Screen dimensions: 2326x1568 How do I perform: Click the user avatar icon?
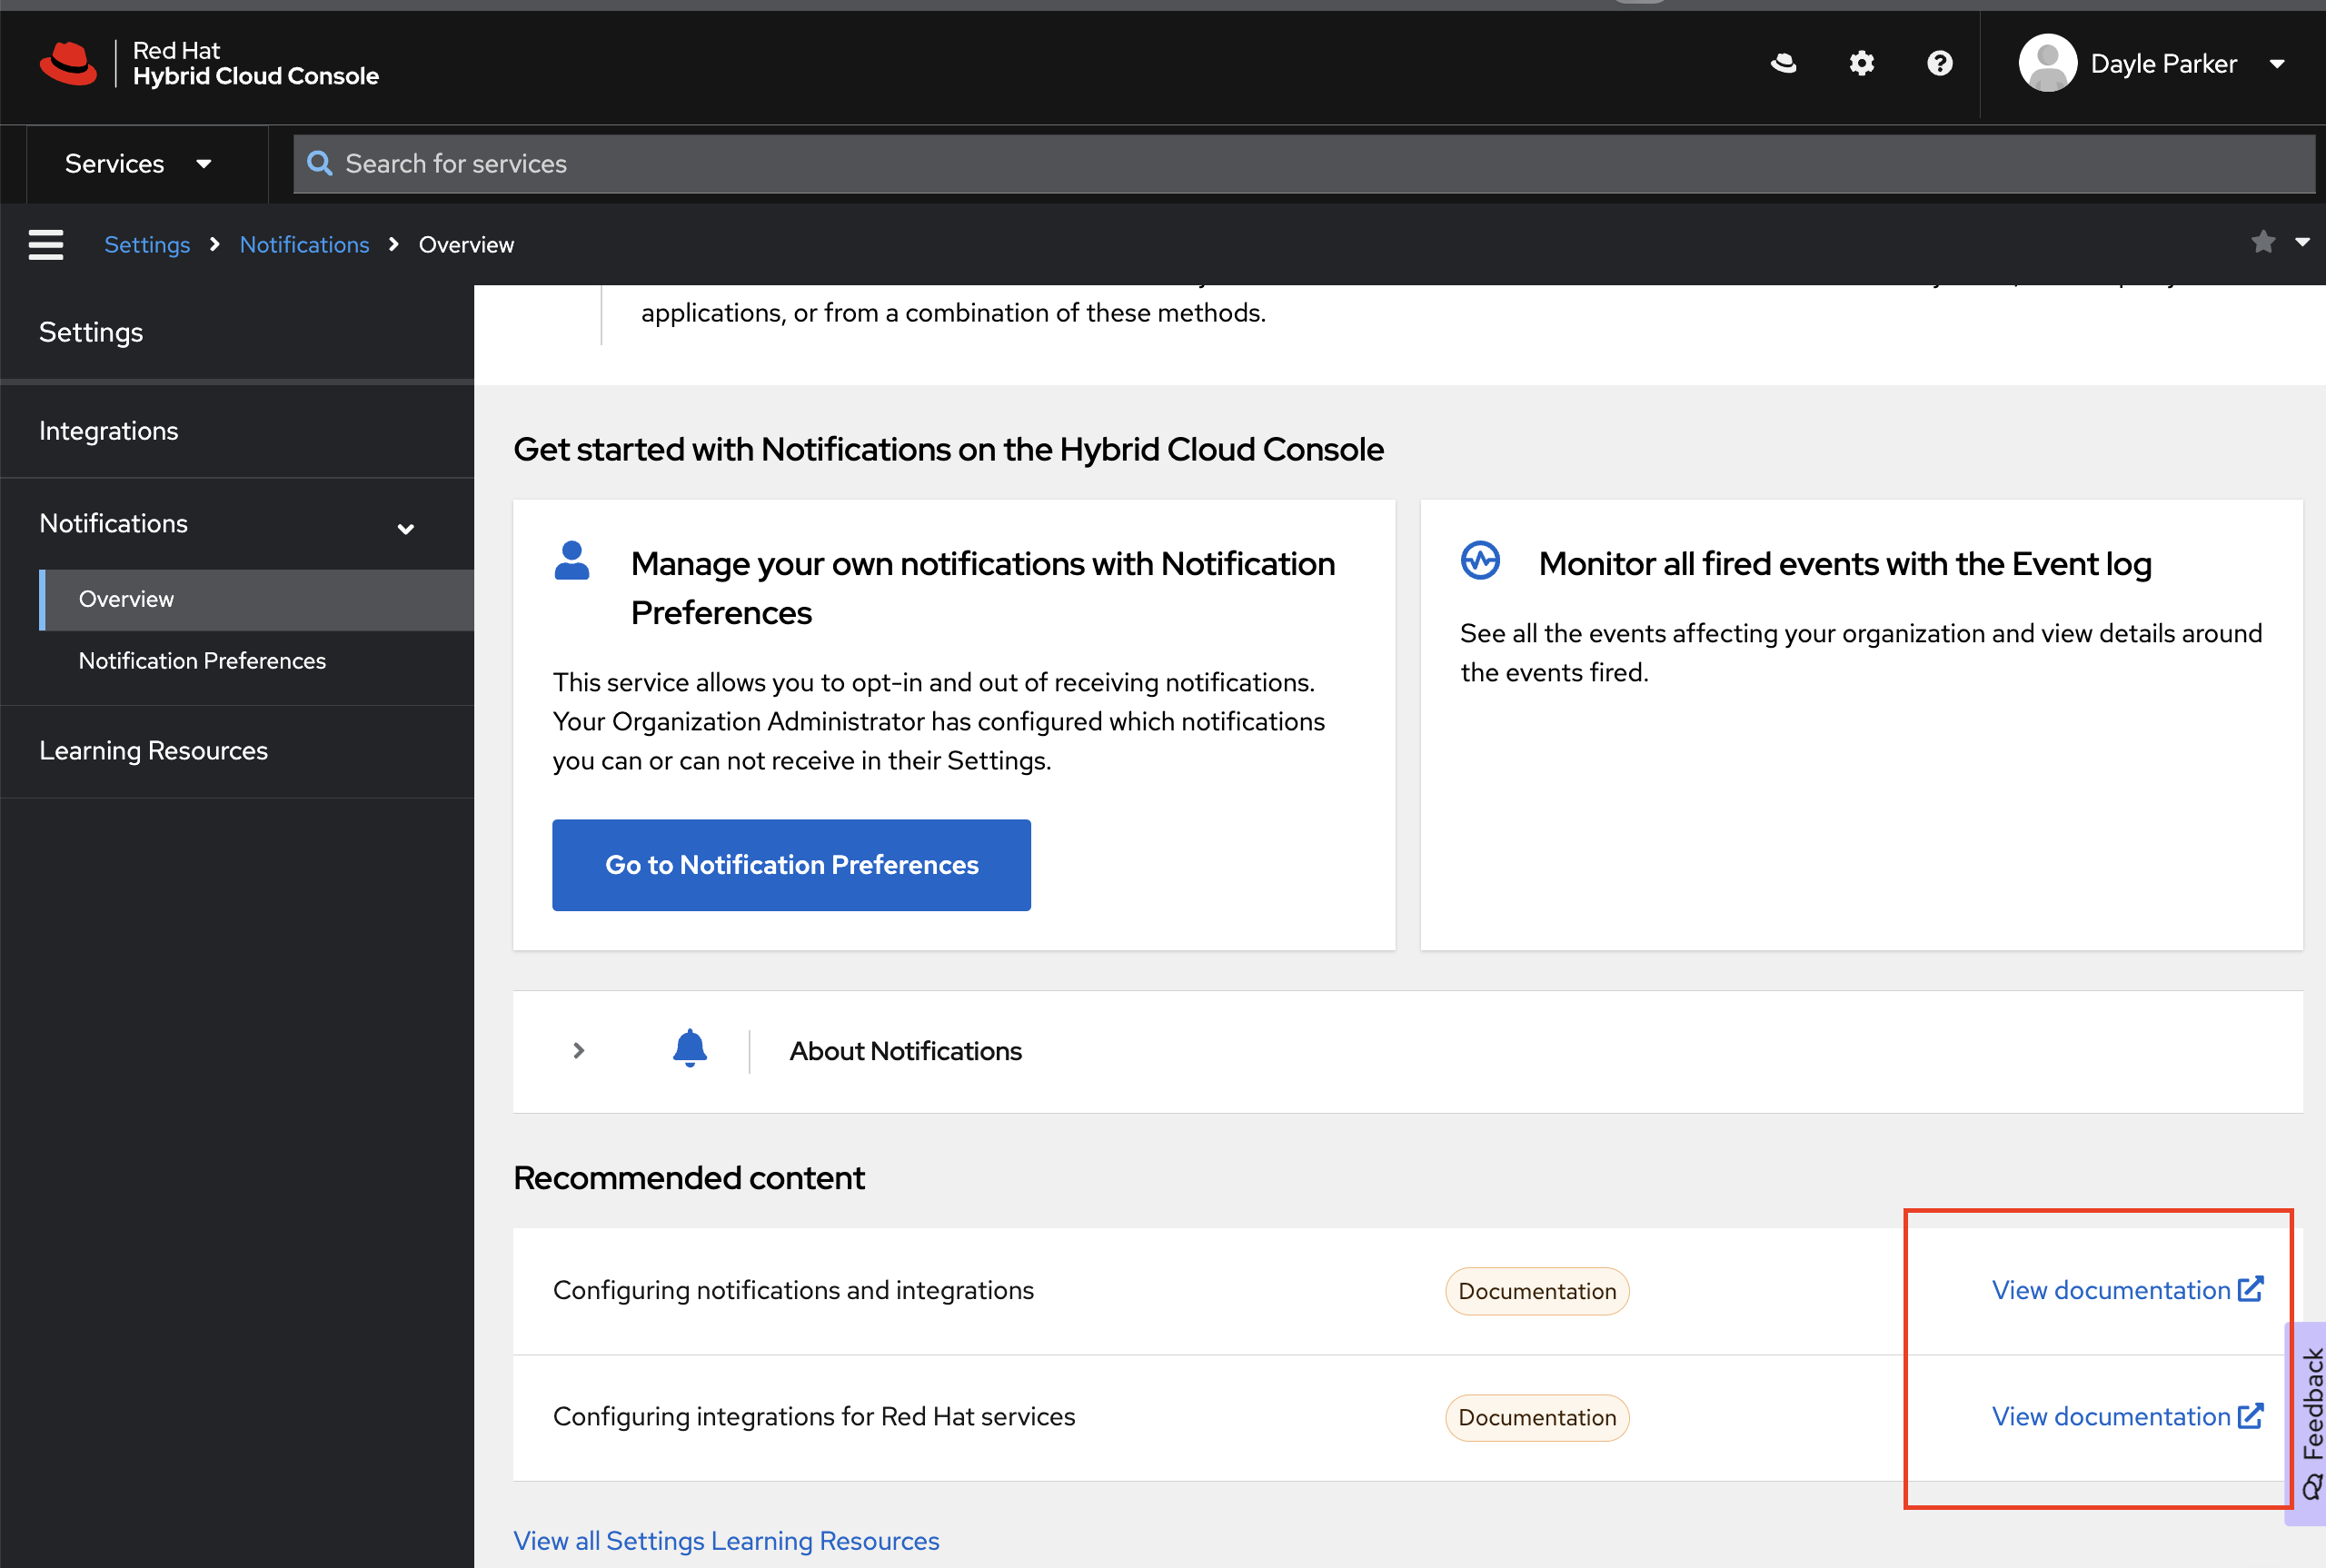pos(2047,64)
